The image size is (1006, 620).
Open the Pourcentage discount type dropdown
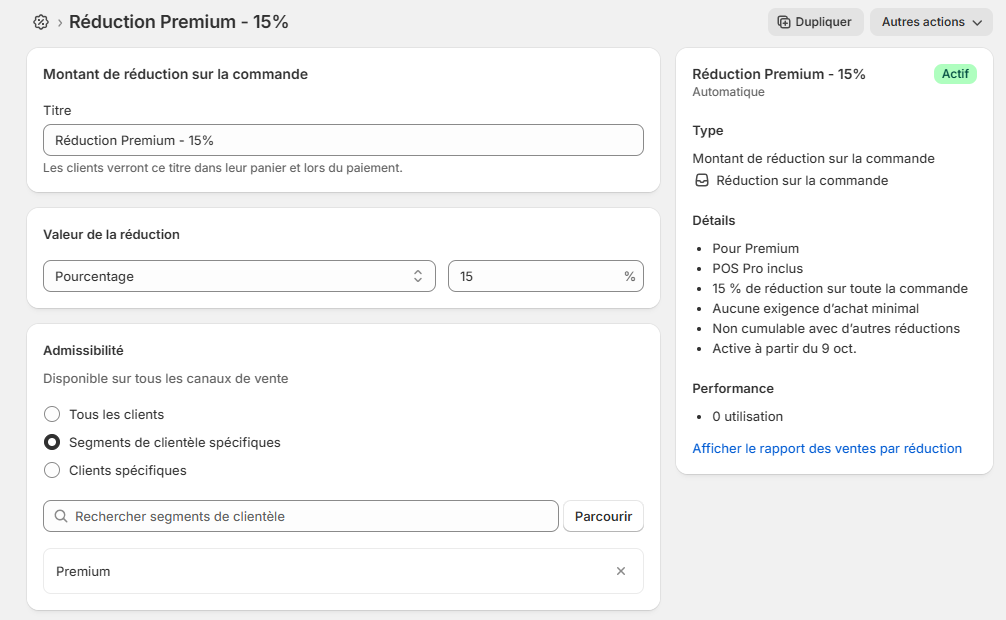[x=239, y=276]
